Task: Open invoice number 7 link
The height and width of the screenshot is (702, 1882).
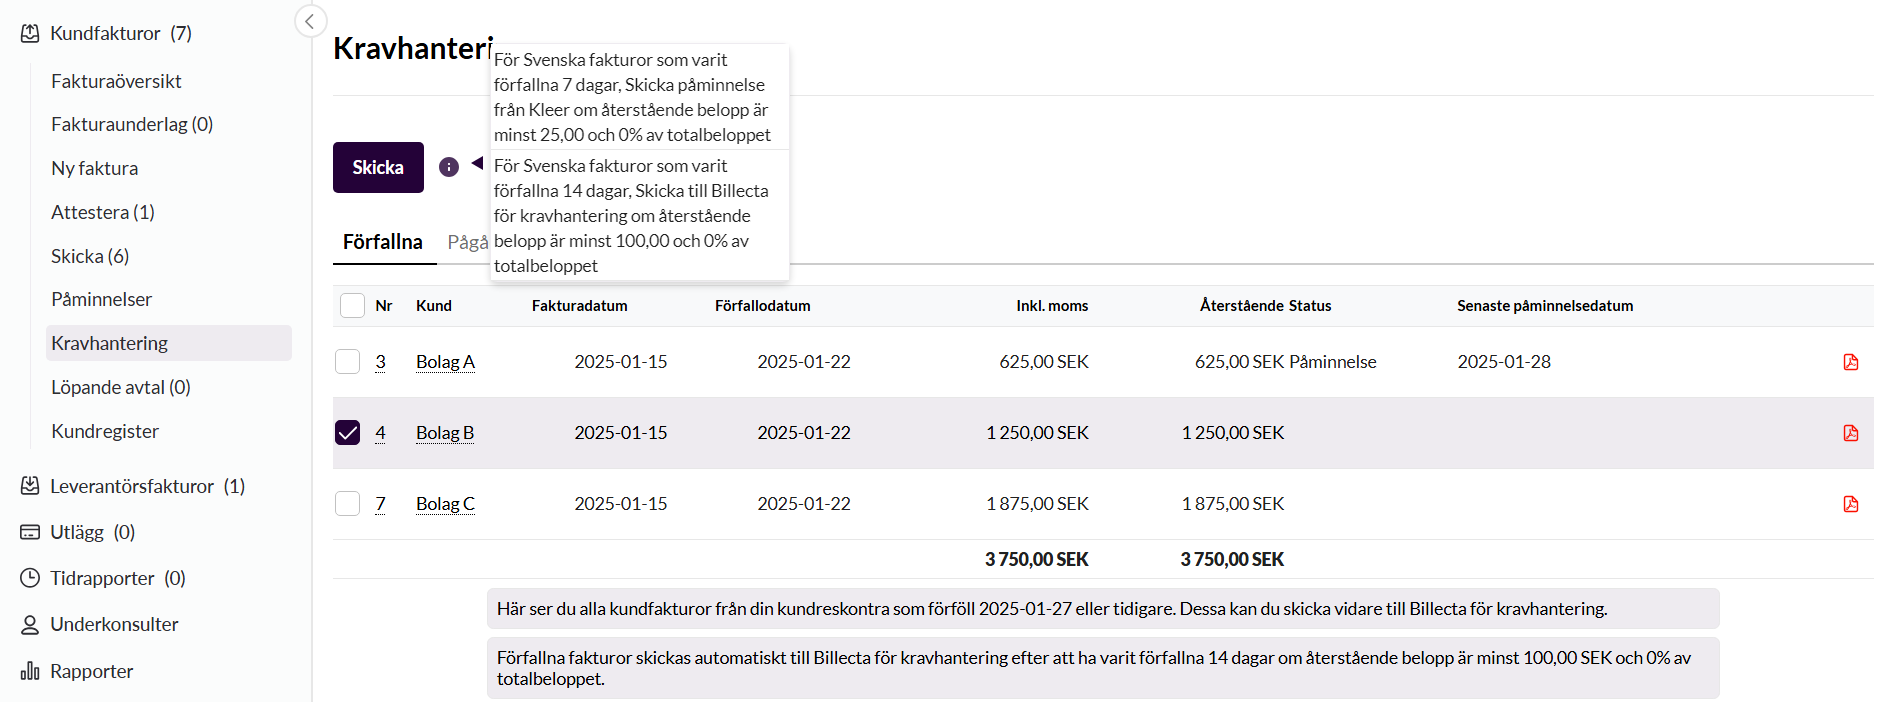Action: click(x=380, y=504)
